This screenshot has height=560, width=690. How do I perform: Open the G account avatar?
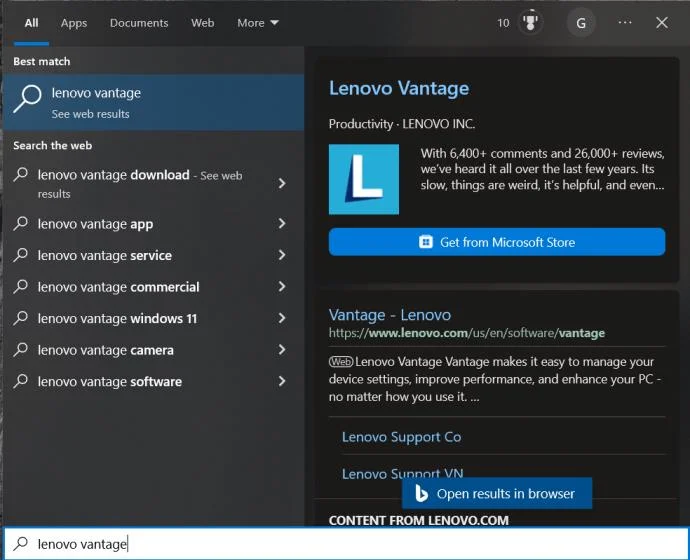(581, 23)
